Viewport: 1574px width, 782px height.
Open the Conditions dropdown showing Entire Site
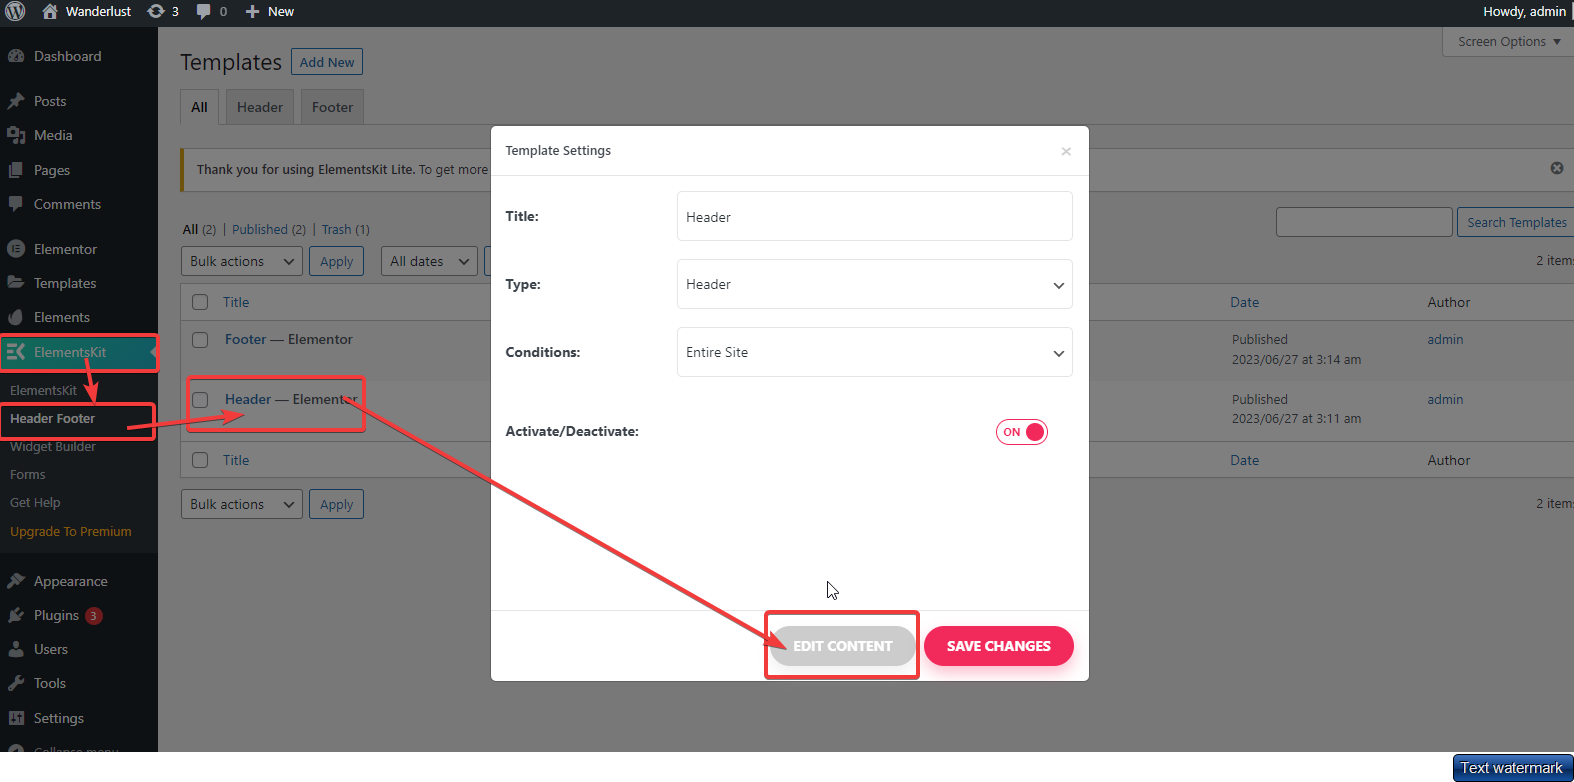875,352
